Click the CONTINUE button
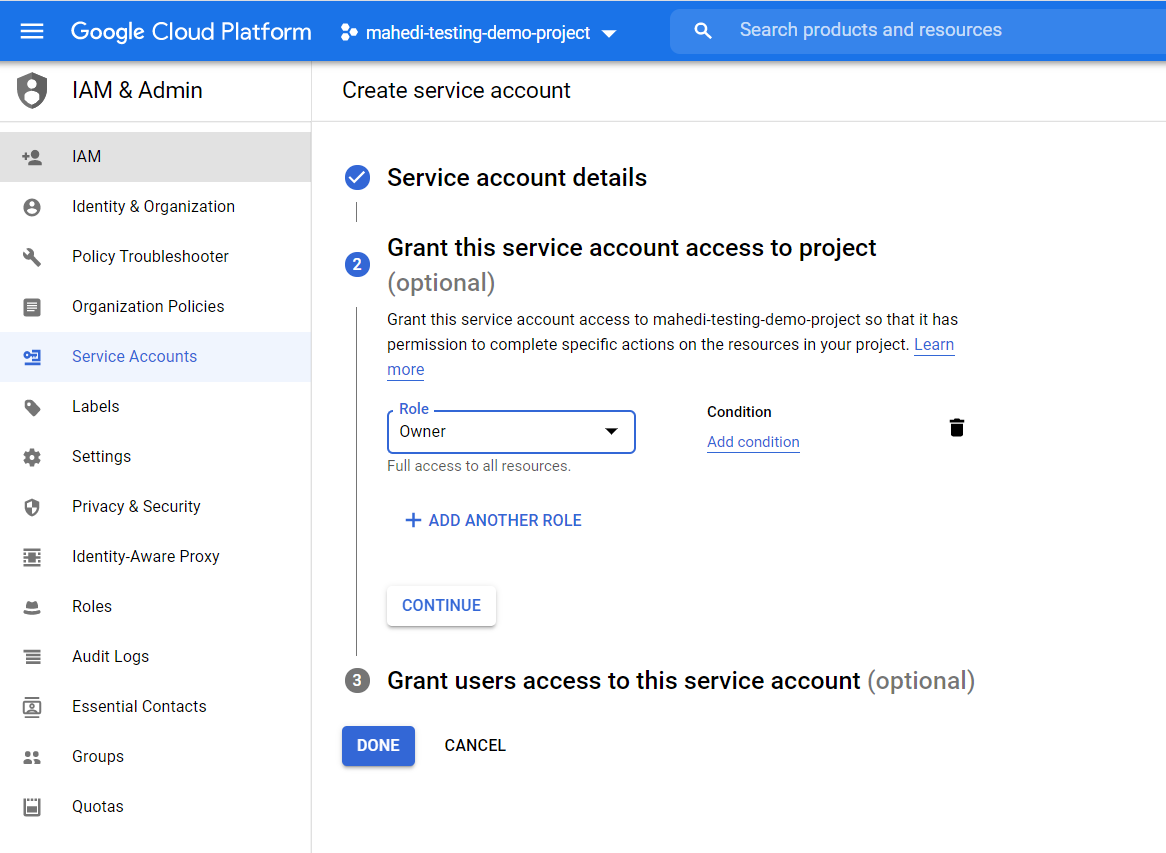Viewport: 1166px width, 853px height. [441, 605]
